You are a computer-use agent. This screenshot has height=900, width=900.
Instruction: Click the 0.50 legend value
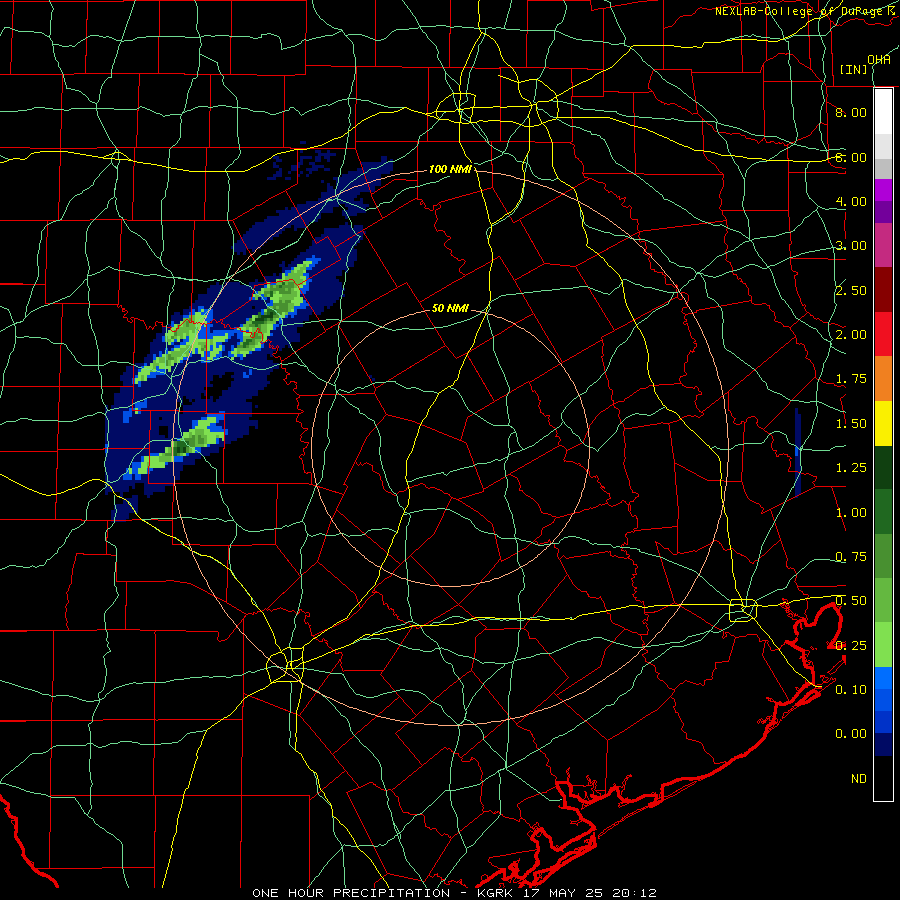[x=851, y=601]
